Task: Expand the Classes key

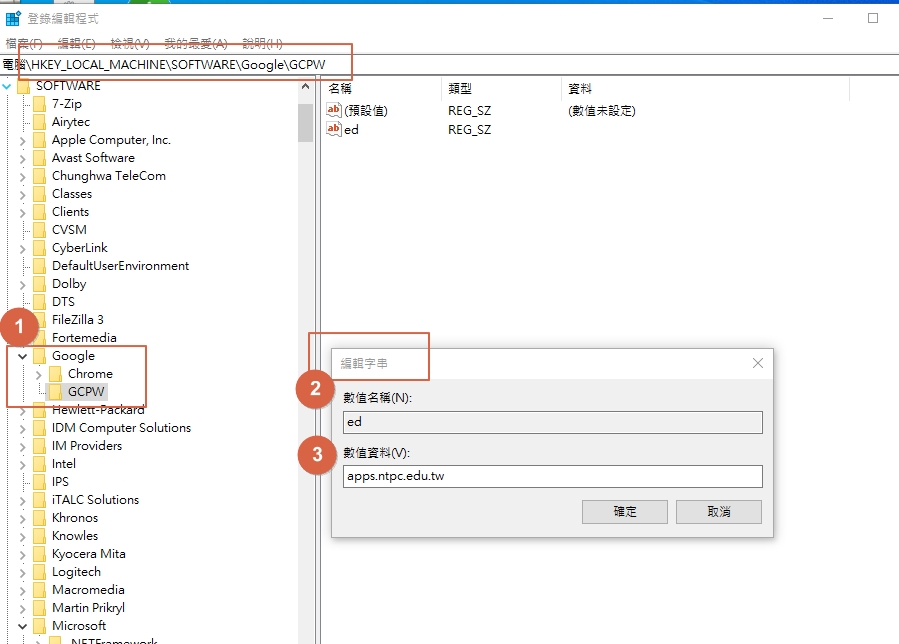Action: click(x=22, y=194)
